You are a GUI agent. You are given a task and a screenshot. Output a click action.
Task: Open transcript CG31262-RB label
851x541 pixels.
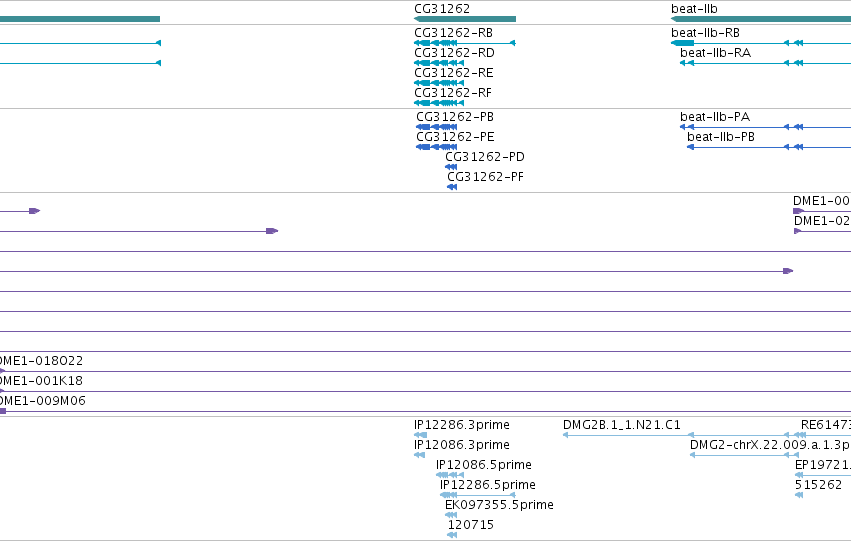tap(453, 33)
